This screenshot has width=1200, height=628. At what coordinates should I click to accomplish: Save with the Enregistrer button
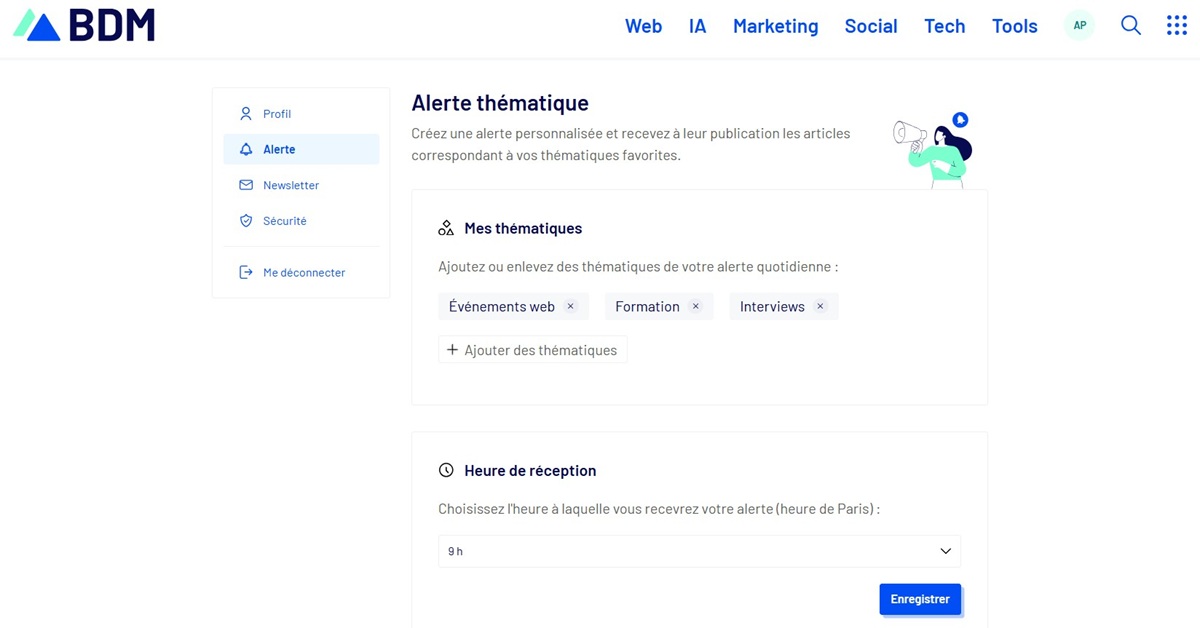pos(920,599)
